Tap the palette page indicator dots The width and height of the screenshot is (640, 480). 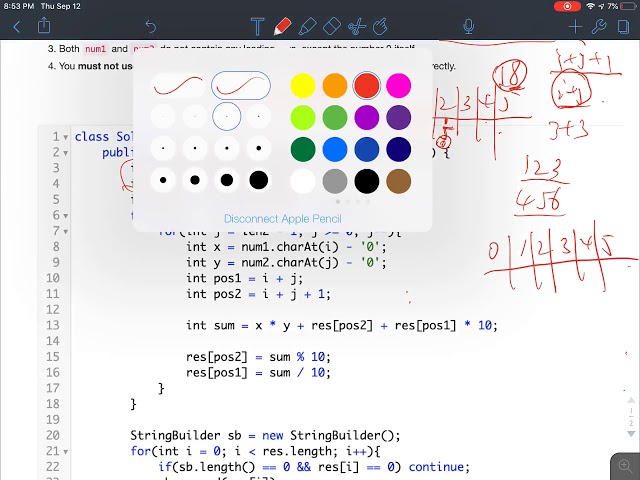(x=353, y=202)
